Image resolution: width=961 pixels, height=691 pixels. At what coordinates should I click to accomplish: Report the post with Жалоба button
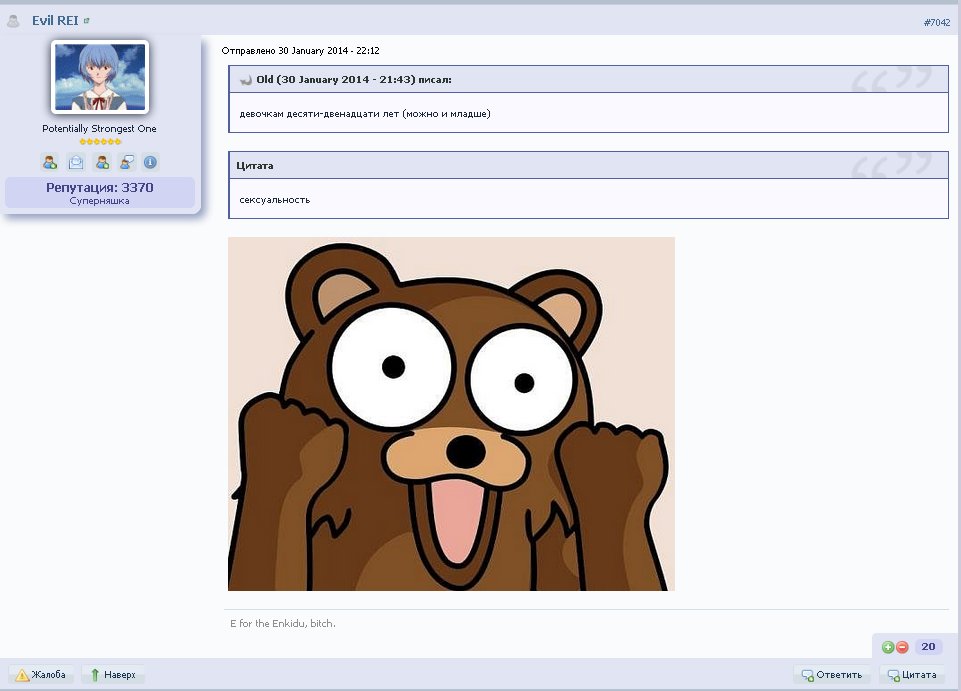point(41,675)
